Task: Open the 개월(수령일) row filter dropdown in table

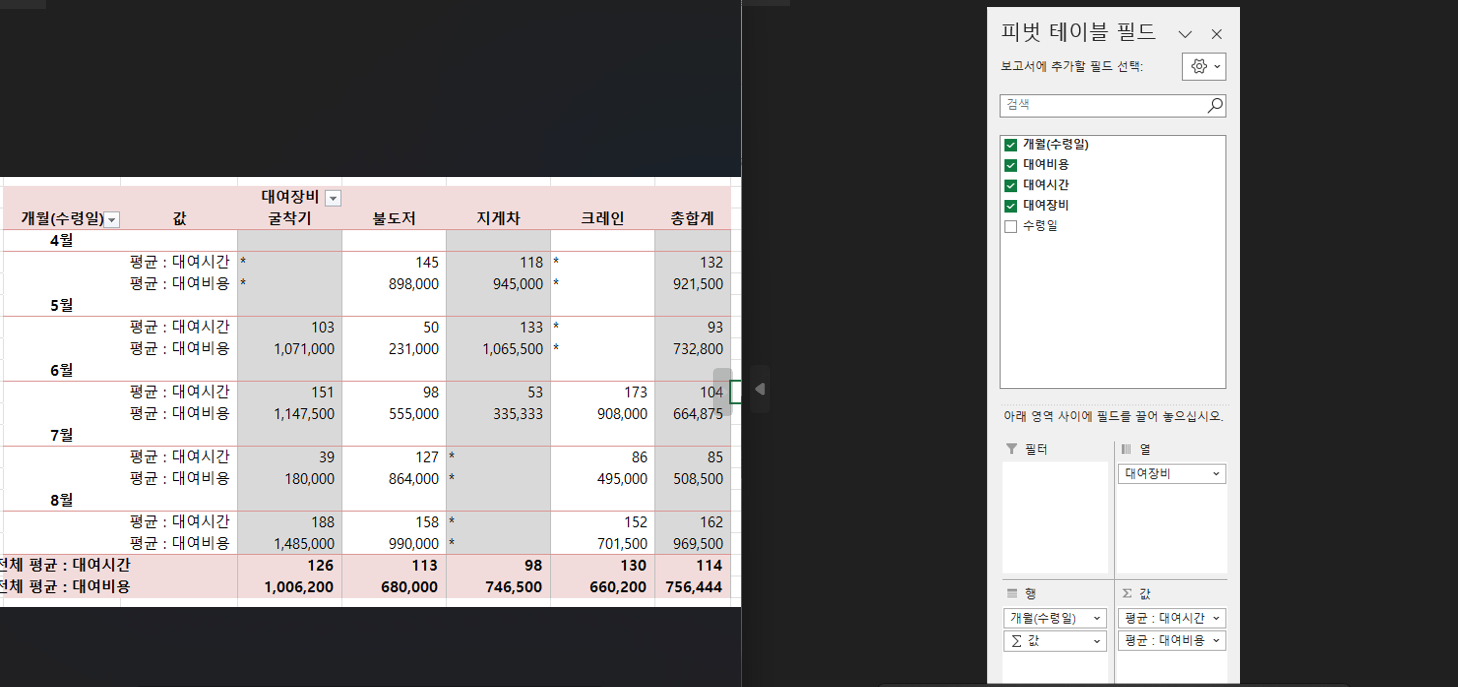Action: [x=112, y=220]
